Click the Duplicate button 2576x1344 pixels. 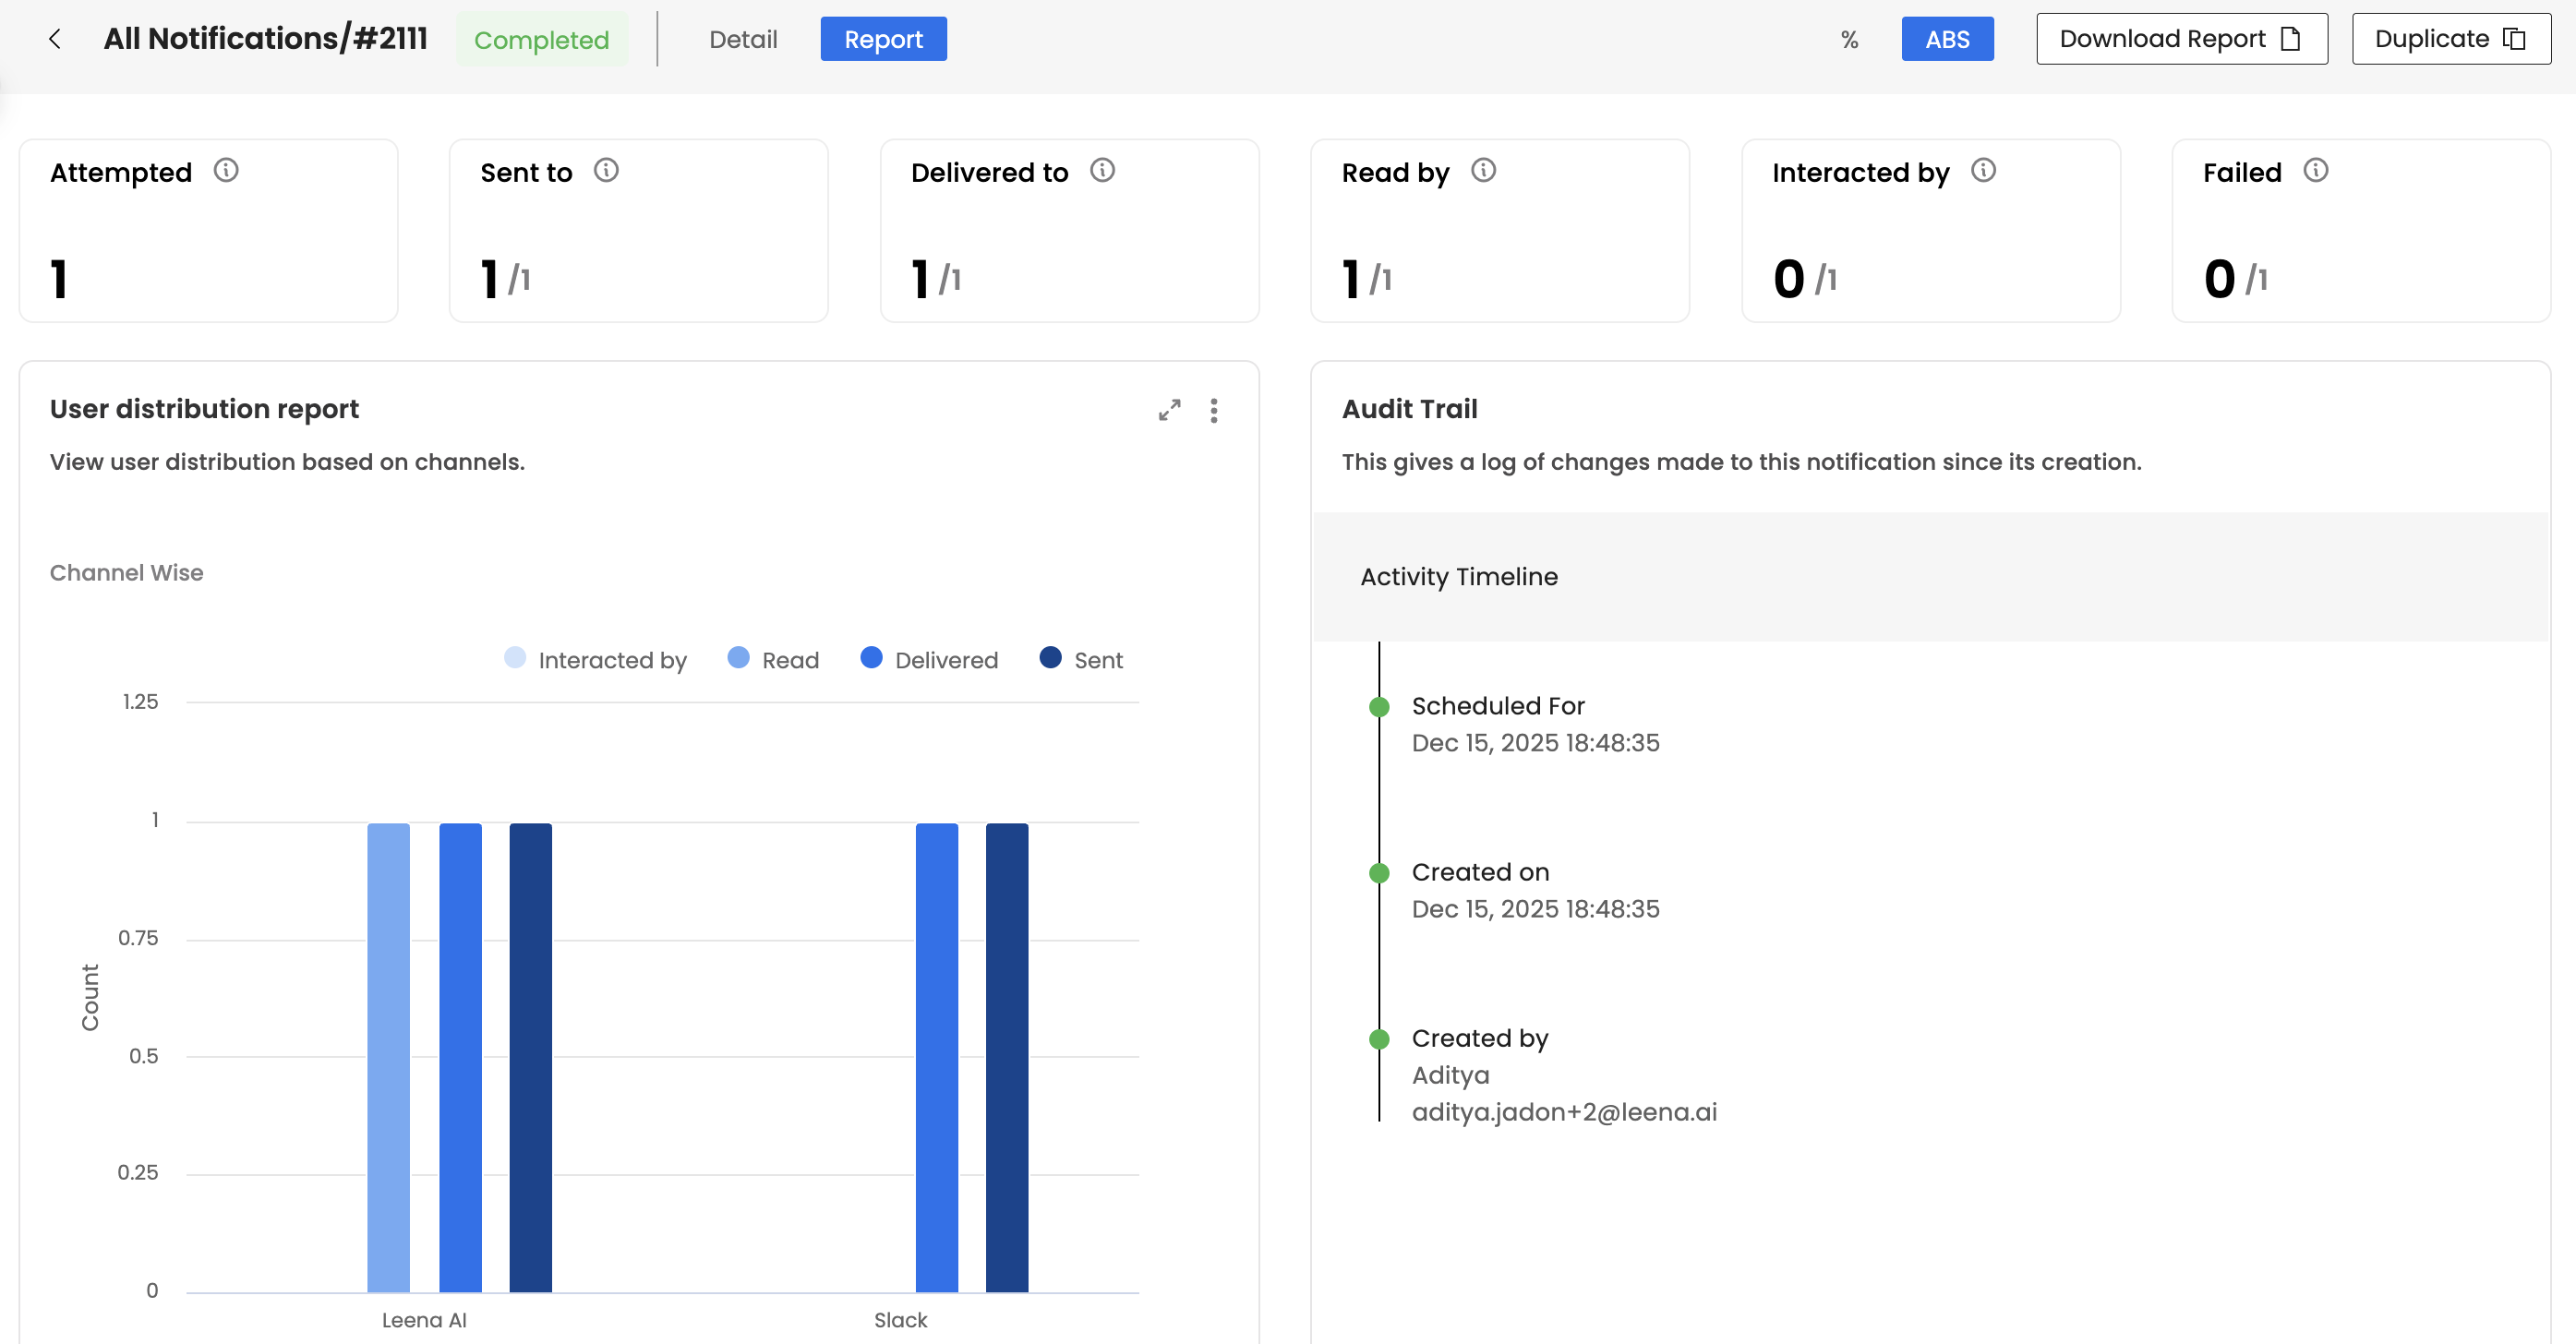[2450, 40]
